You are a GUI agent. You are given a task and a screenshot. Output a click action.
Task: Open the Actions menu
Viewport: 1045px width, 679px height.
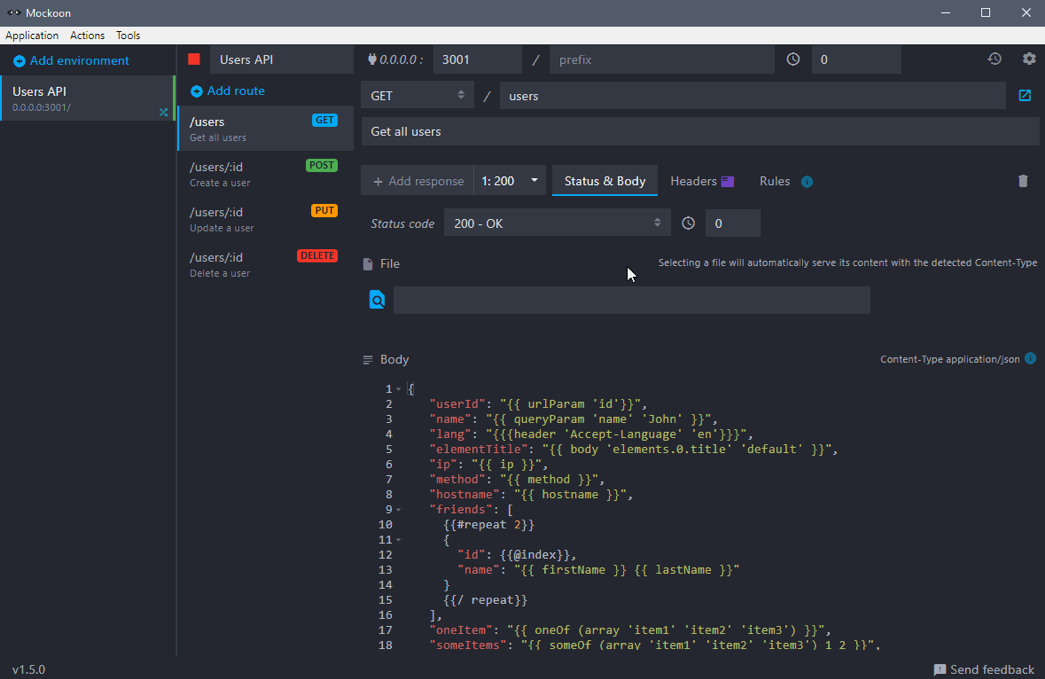click(87, 35)
